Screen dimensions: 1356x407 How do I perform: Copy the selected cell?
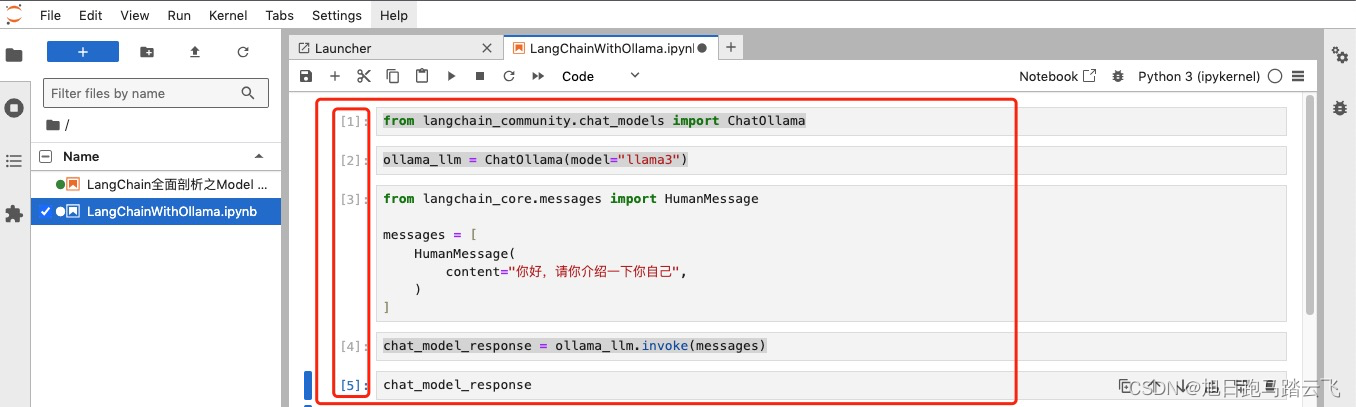(x=393, y=76)
